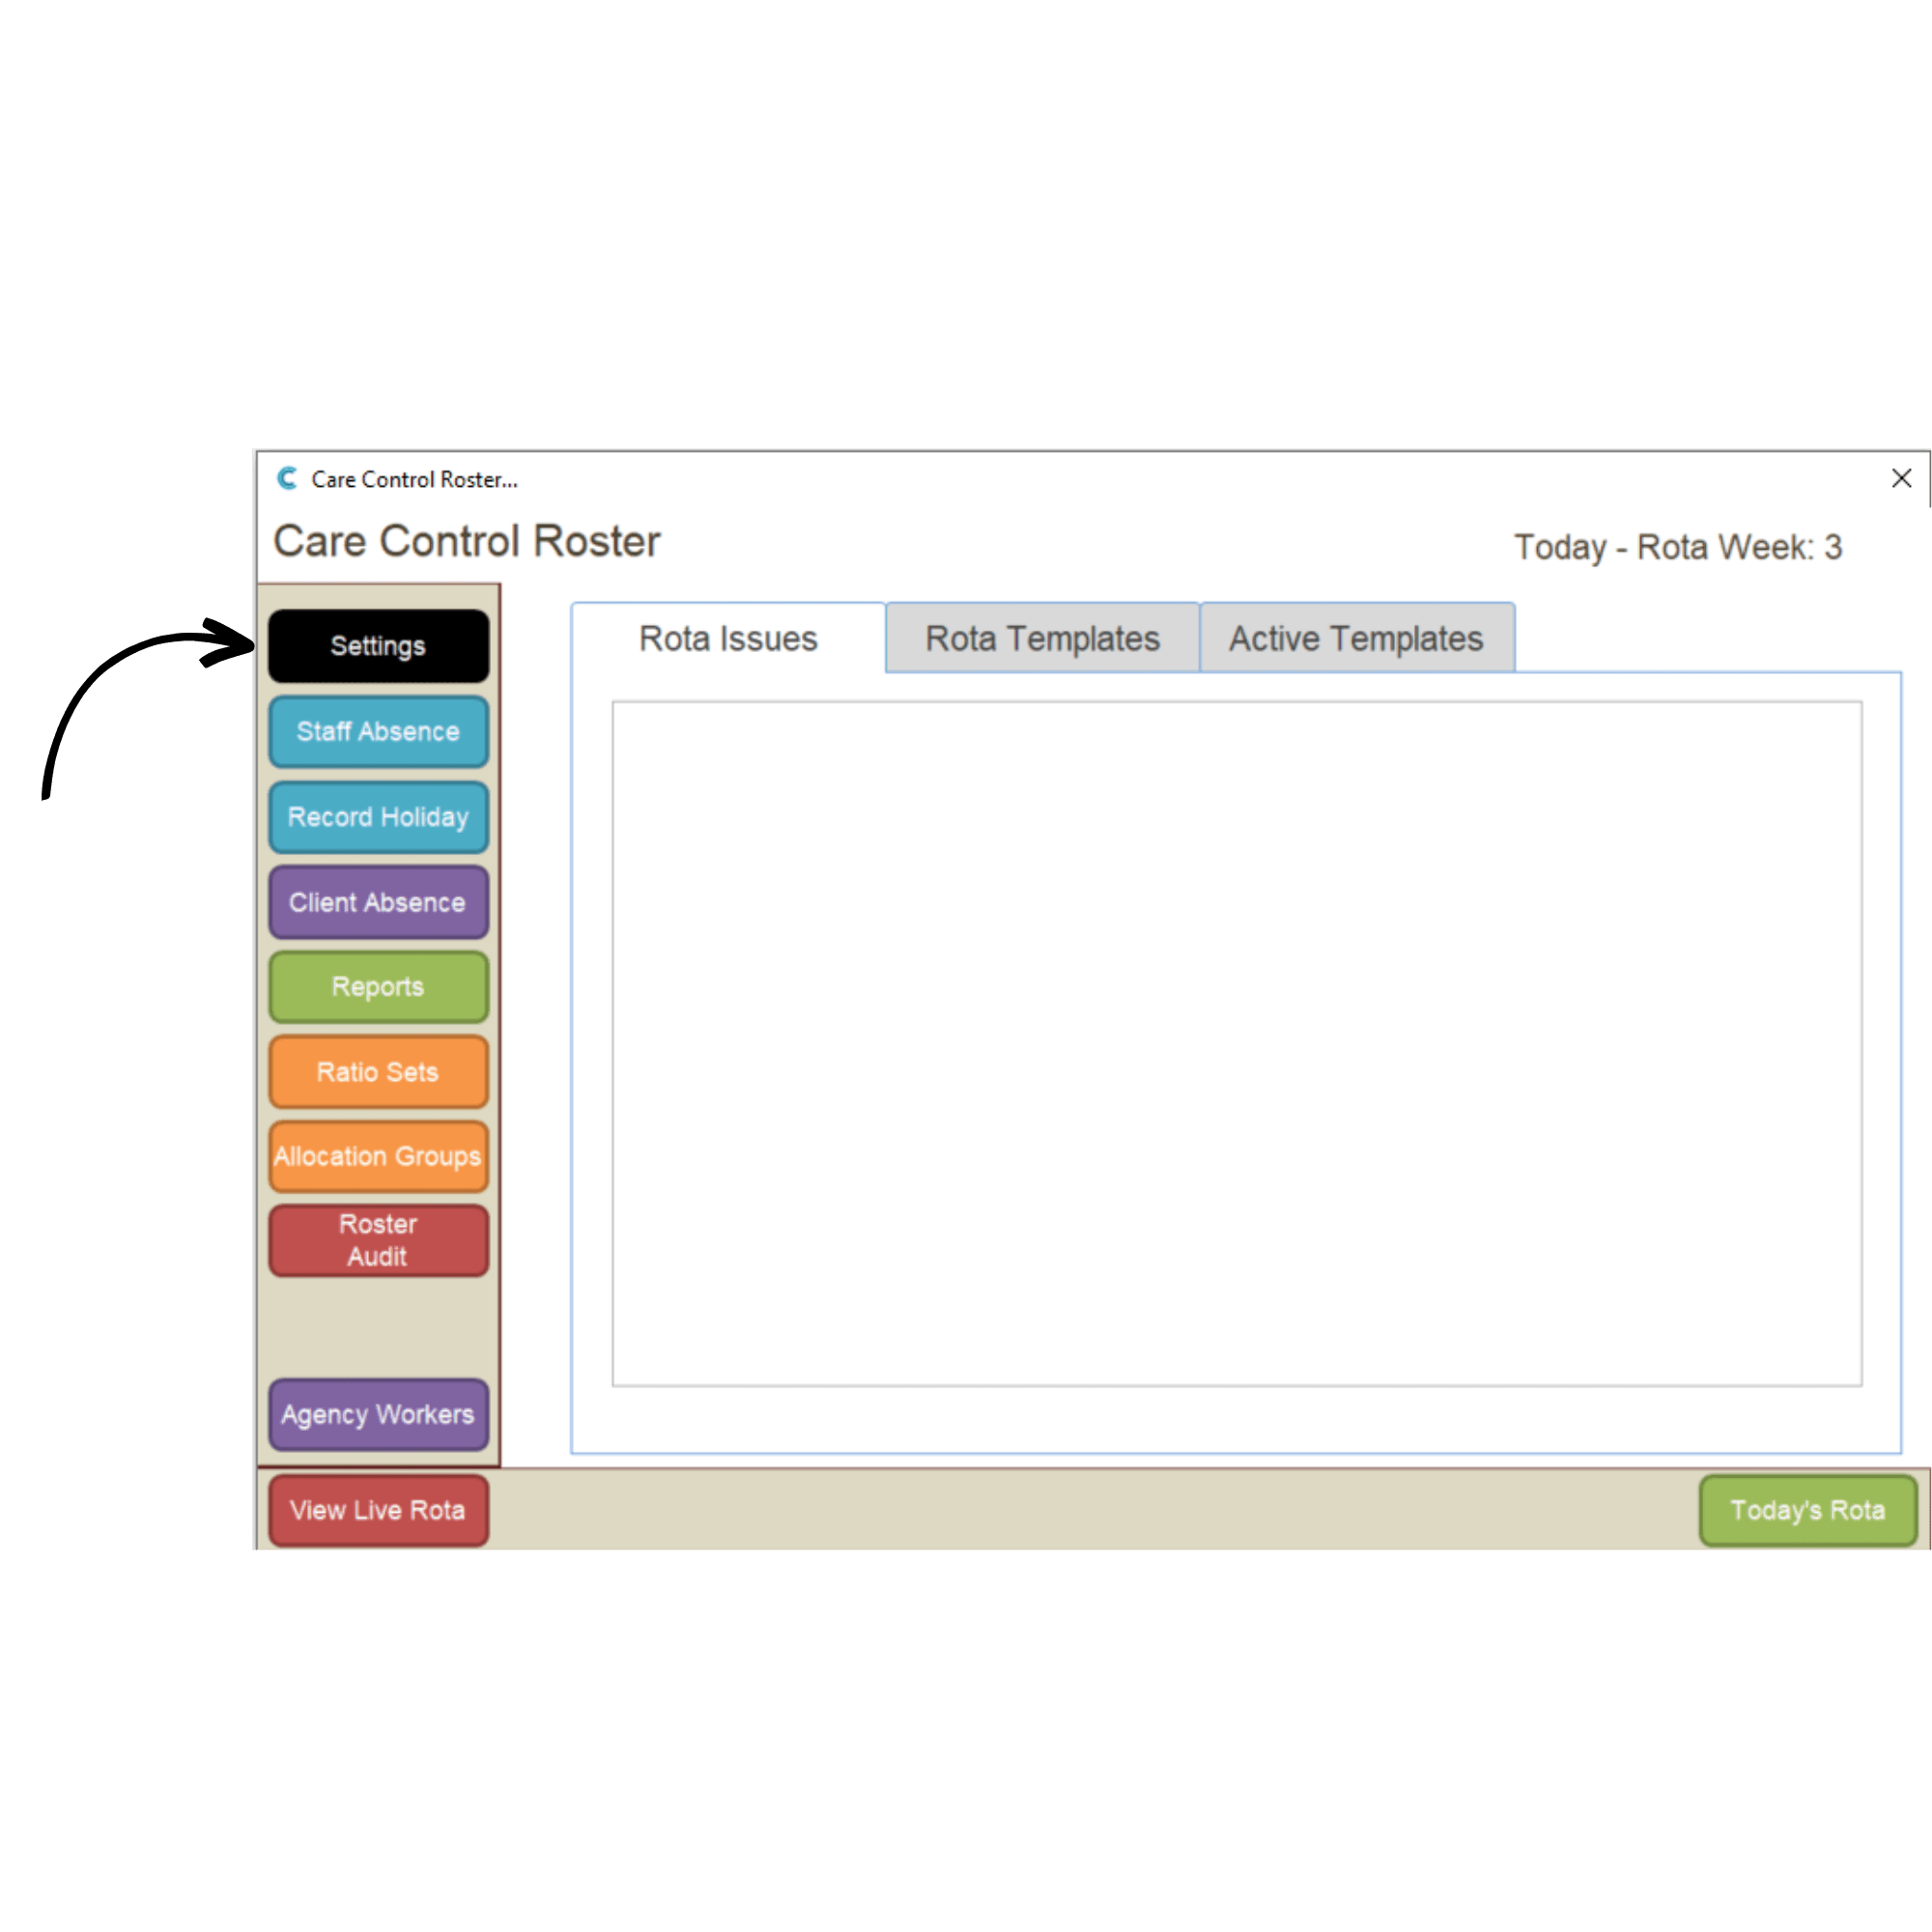Viewport: 1932px width, 1932px height.
Task: Open Agency Workers
Action: tap(378, 1415)
